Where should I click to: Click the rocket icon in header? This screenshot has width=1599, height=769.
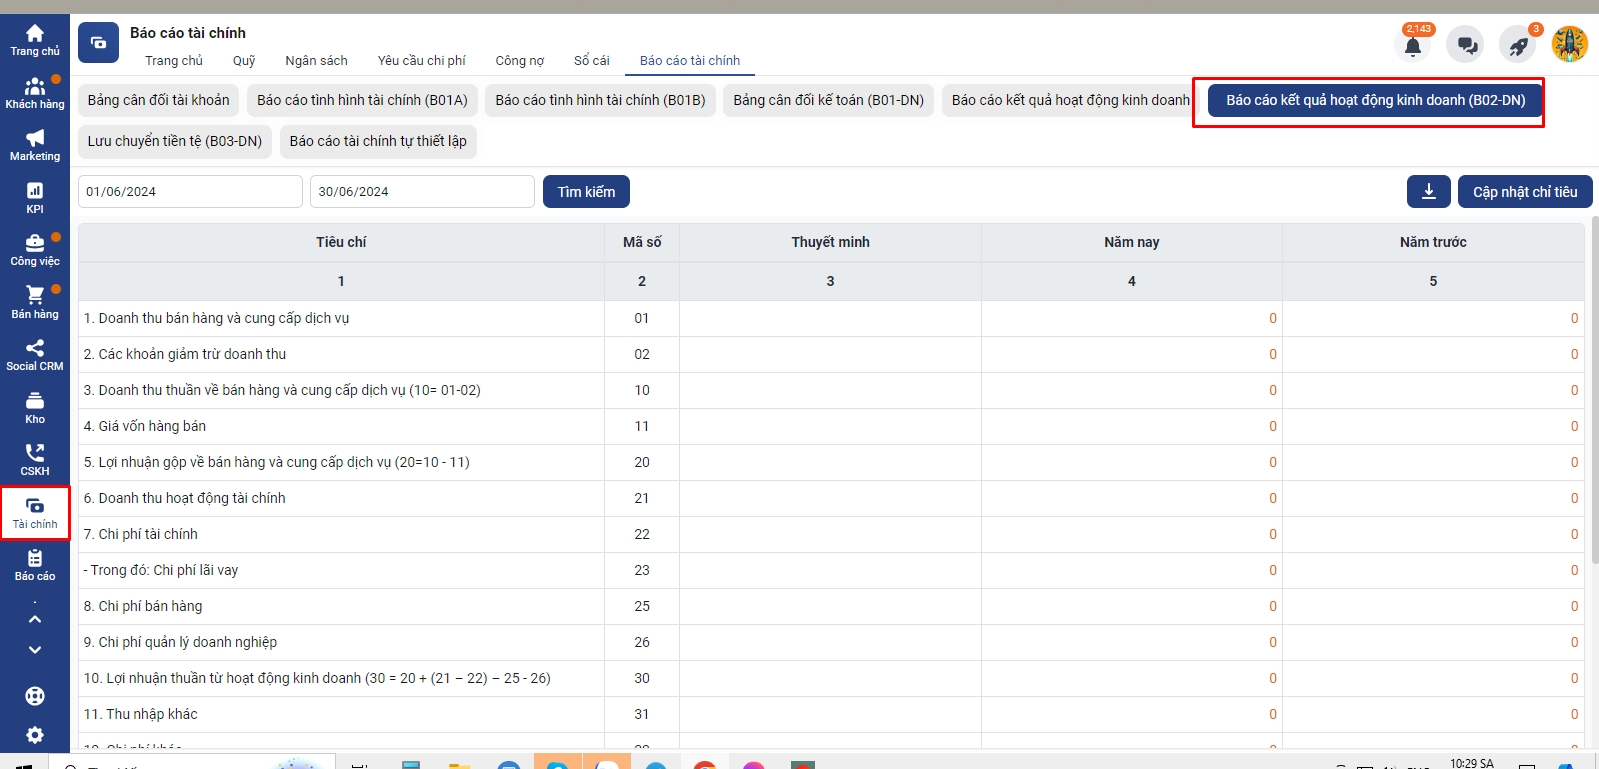pyautogui.click(x=1518, y=45)
